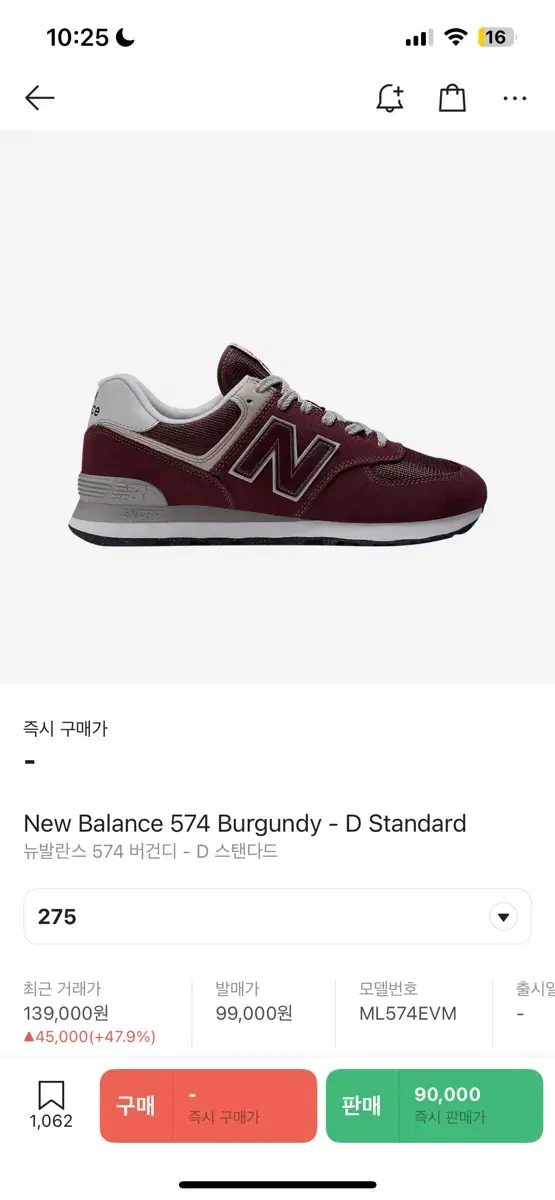Tap the moon focus mode icon
Image resolution: width=555 pixels, height=1200 pixels.
[125, 38]
